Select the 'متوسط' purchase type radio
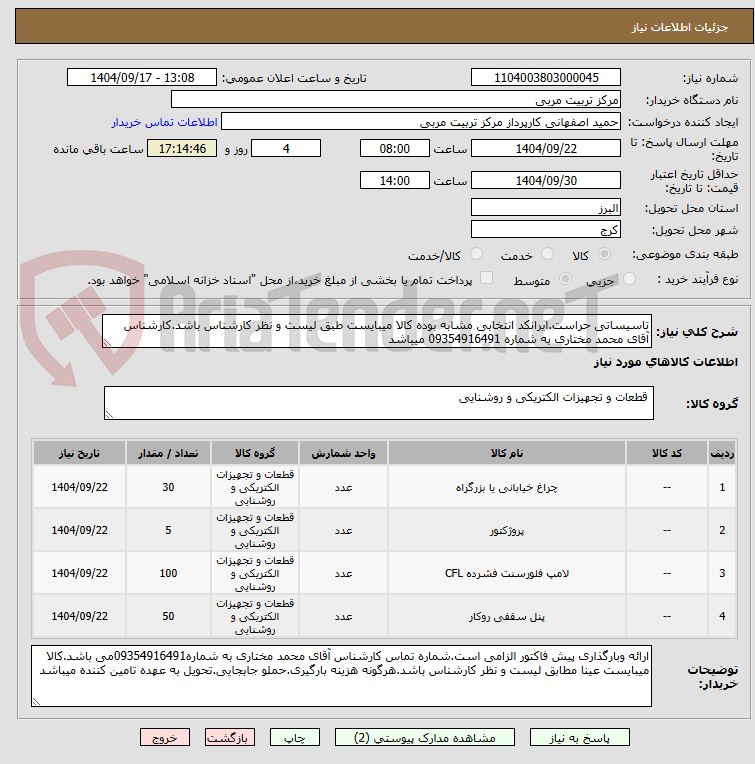The width and height of the screenshot is (755, 764). tap(565, 279)
